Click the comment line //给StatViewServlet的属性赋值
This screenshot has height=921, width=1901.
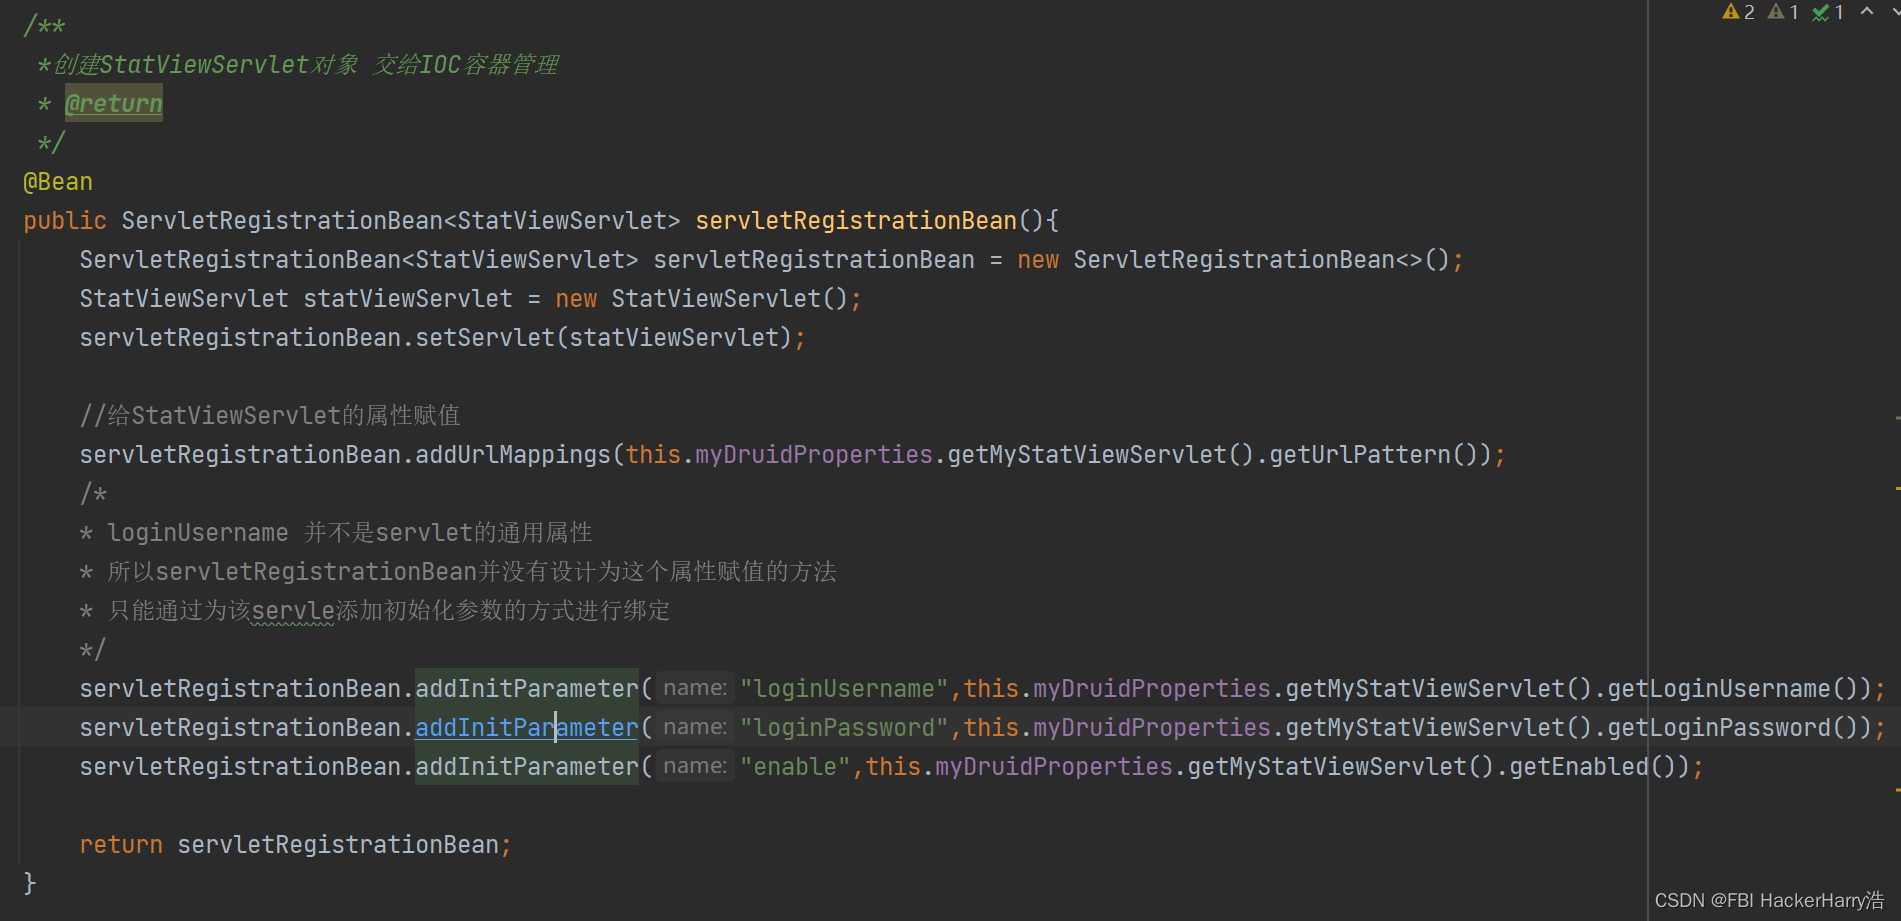pos(270,416)
